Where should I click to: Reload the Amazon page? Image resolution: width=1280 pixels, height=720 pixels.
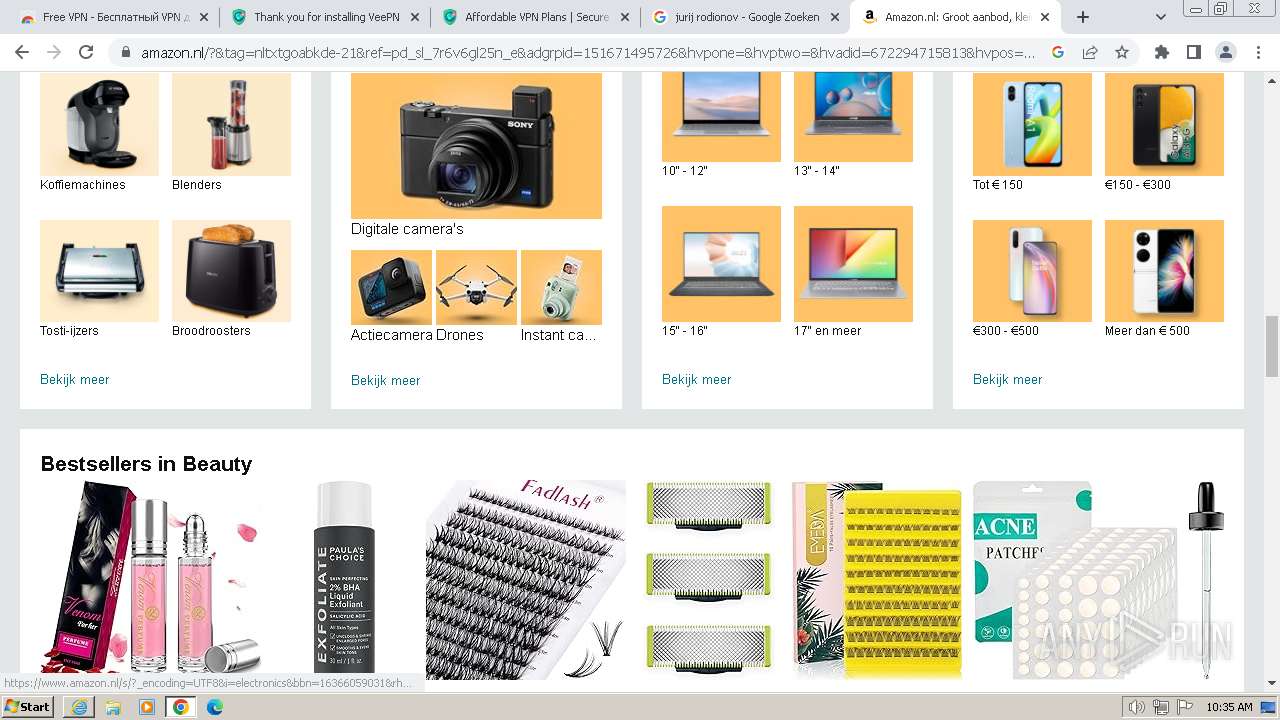coord(86,53)
